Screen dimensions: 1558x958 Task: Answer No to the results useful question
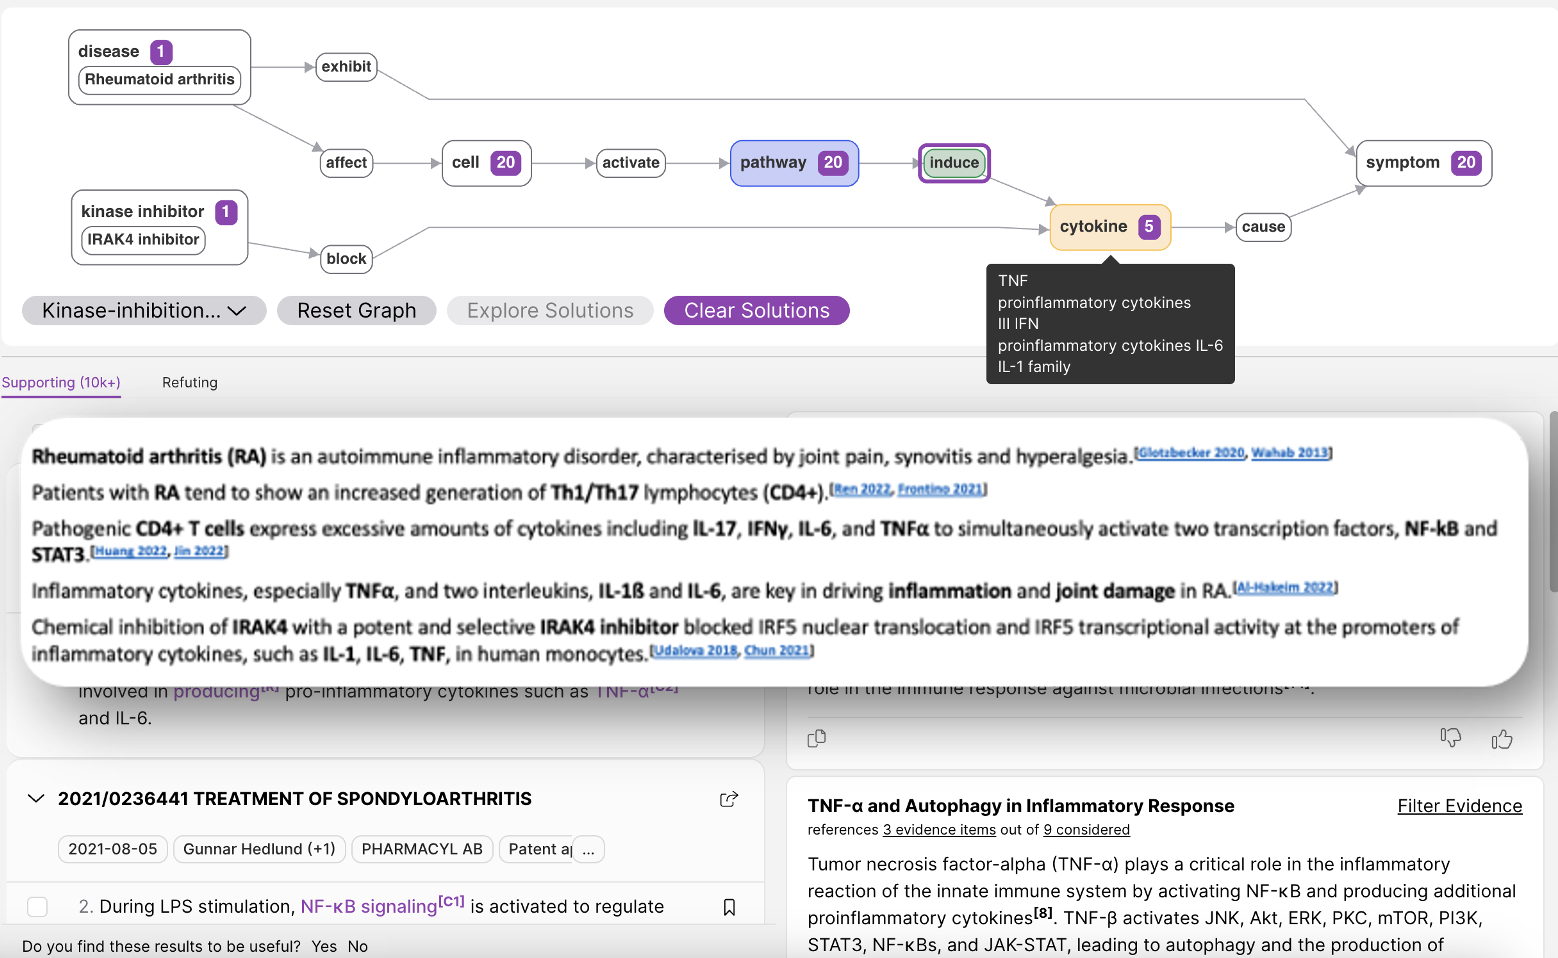(x=358, y=946)
